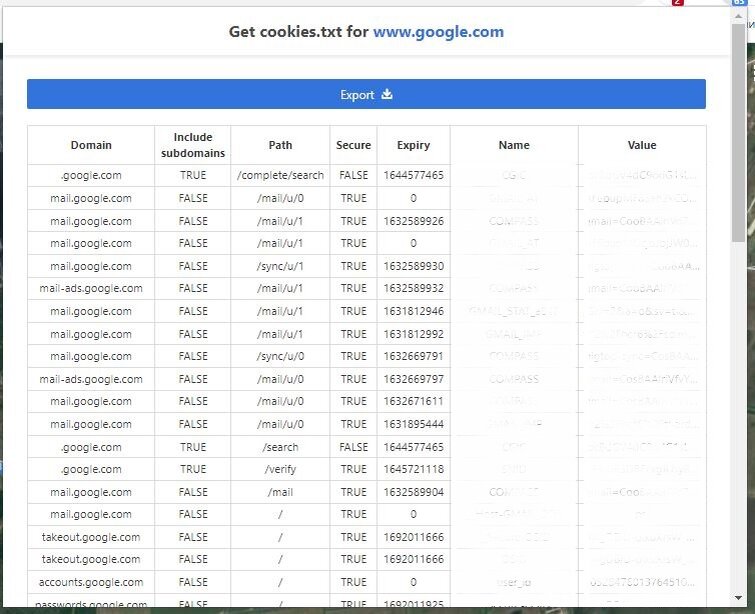
Task: Click expiry value 1632671611
Action: [x=413, y=401]
